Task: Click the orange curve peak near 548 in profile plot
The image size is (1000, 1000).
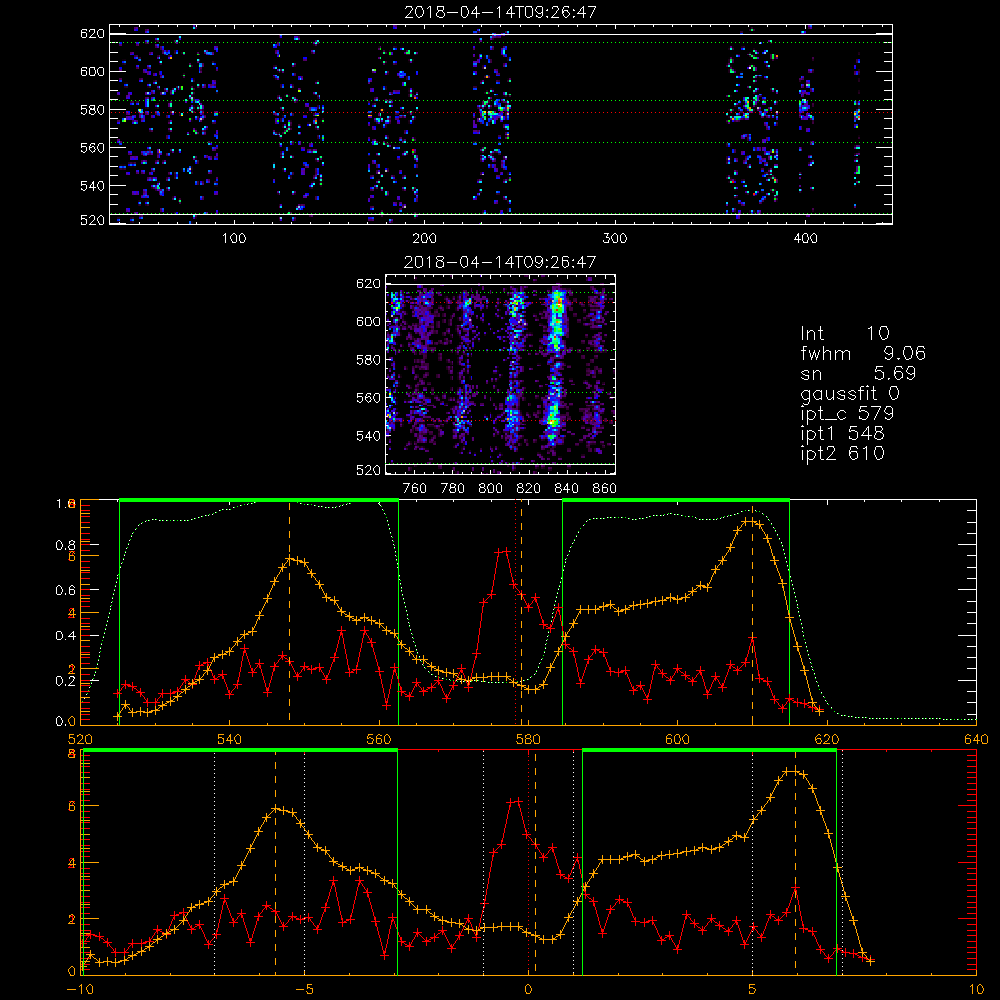Action: tap(290, 559)
